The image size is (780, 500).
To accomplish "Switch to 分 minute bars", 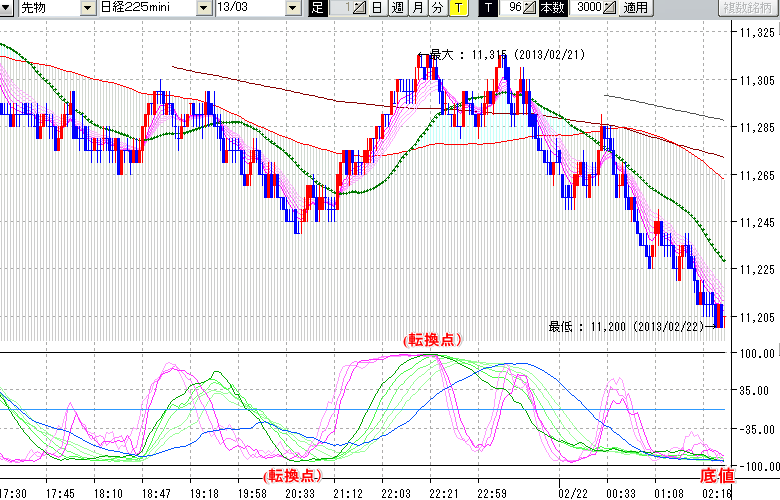I will 437,8.
